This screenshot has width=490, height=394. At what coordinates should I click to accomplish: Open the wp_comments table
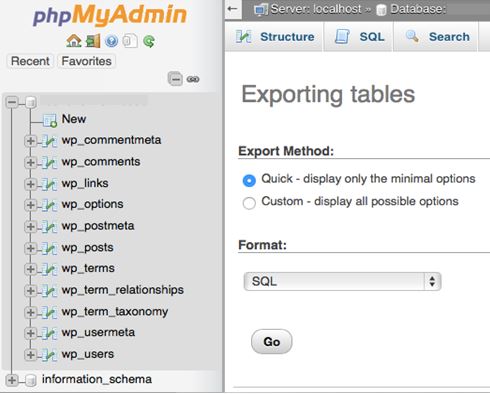(101, 162)
